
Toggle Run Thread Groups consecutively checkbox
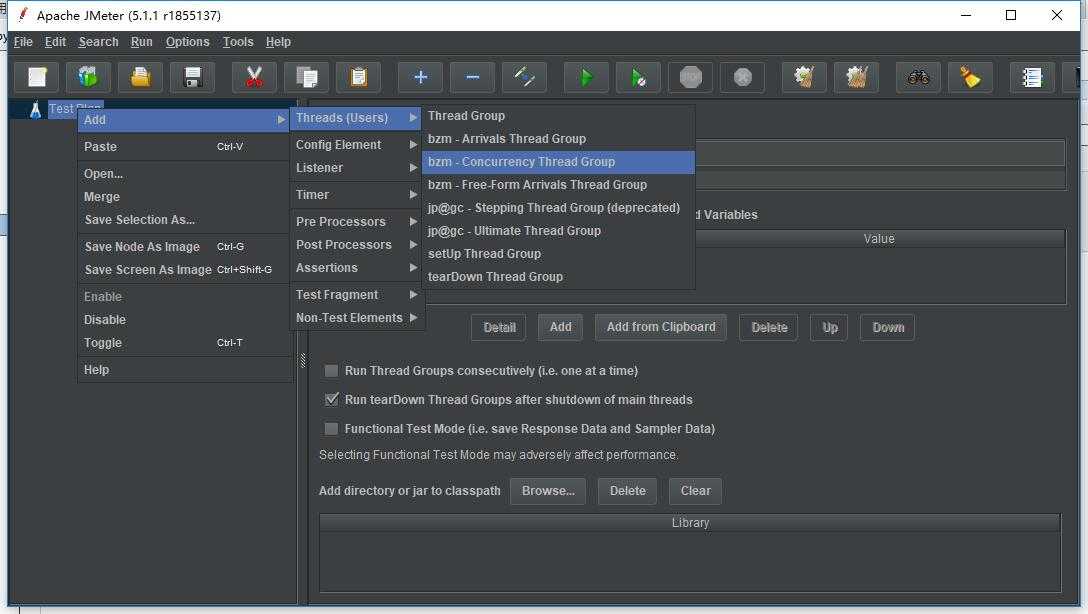[332, 370]
